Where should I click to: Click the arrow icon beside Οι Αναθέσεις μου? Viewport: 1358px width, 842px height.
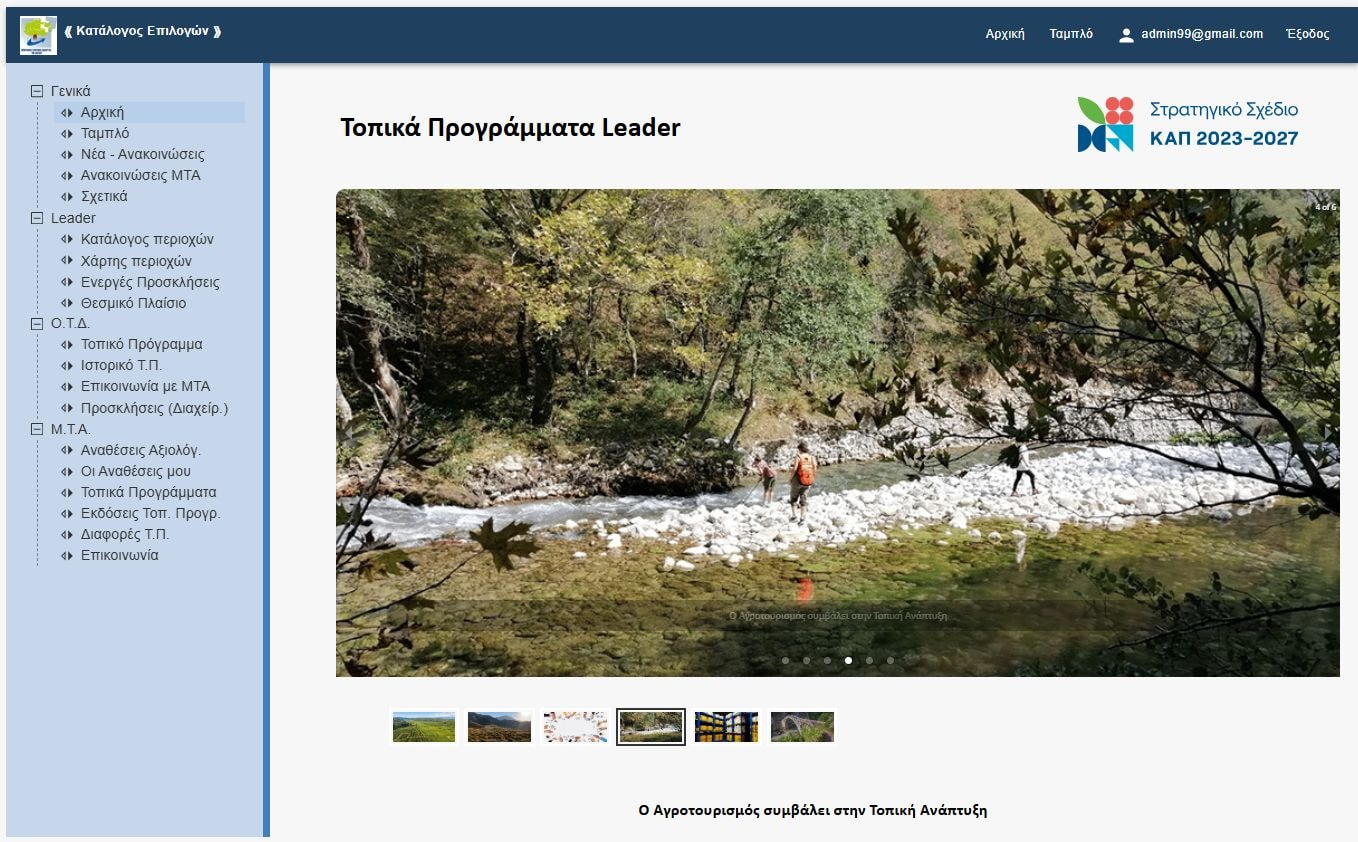point(67,472)
